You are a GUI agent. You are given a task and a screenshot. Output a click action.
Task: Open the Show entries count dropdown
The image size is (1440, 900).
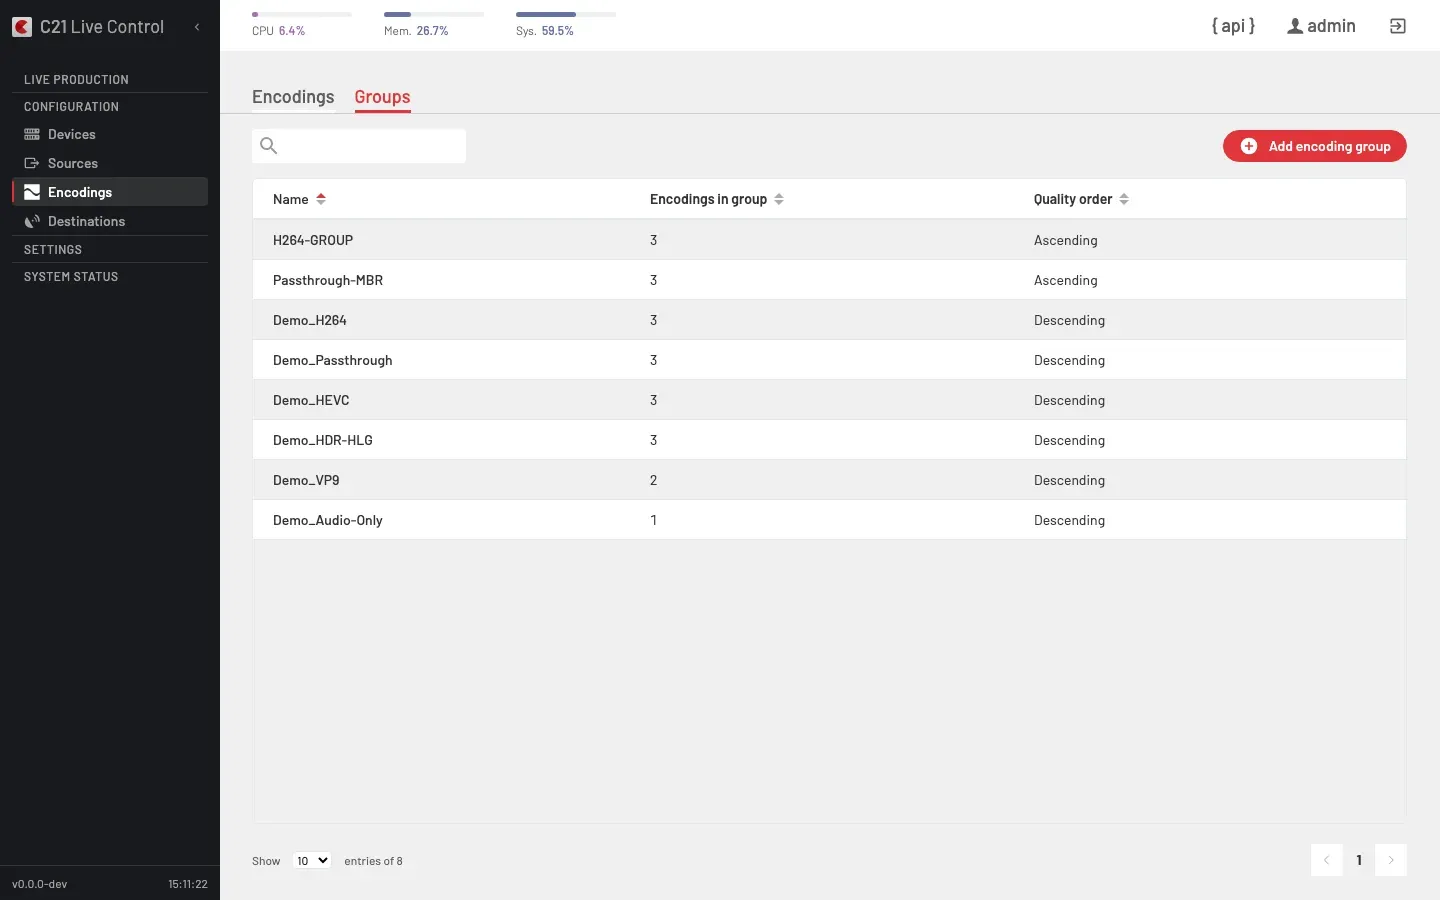coord(312,860)
